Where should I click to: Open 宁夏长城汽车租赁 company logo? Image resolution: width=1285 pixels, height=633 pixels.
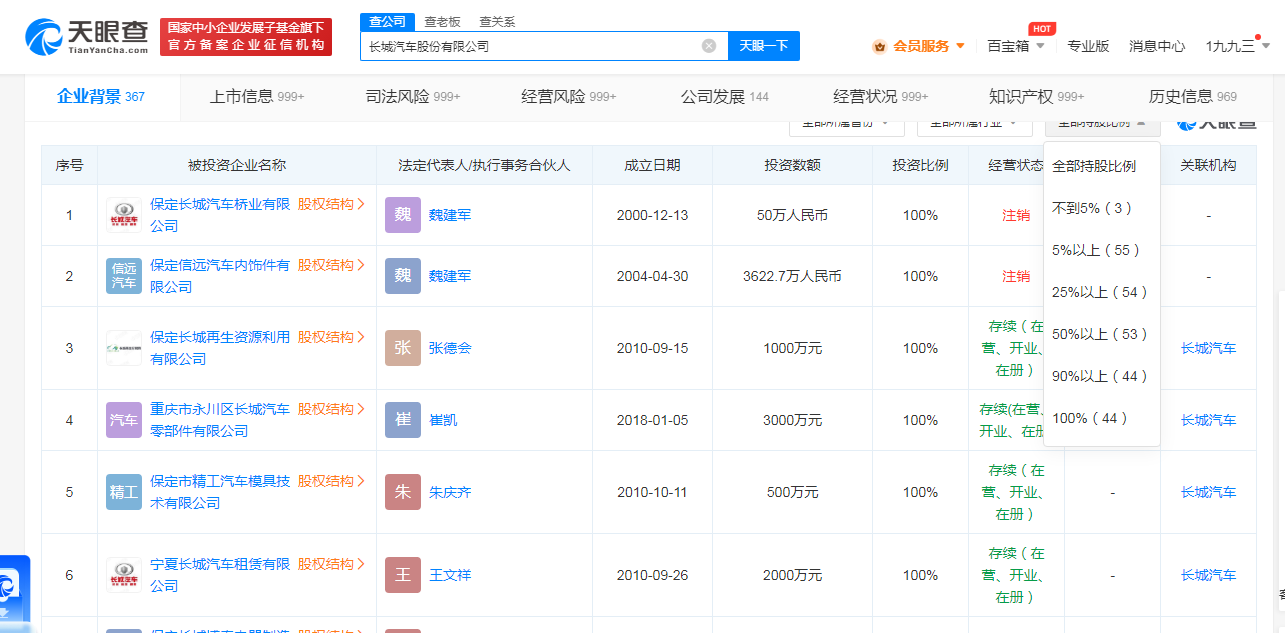[x=124, y=575]
